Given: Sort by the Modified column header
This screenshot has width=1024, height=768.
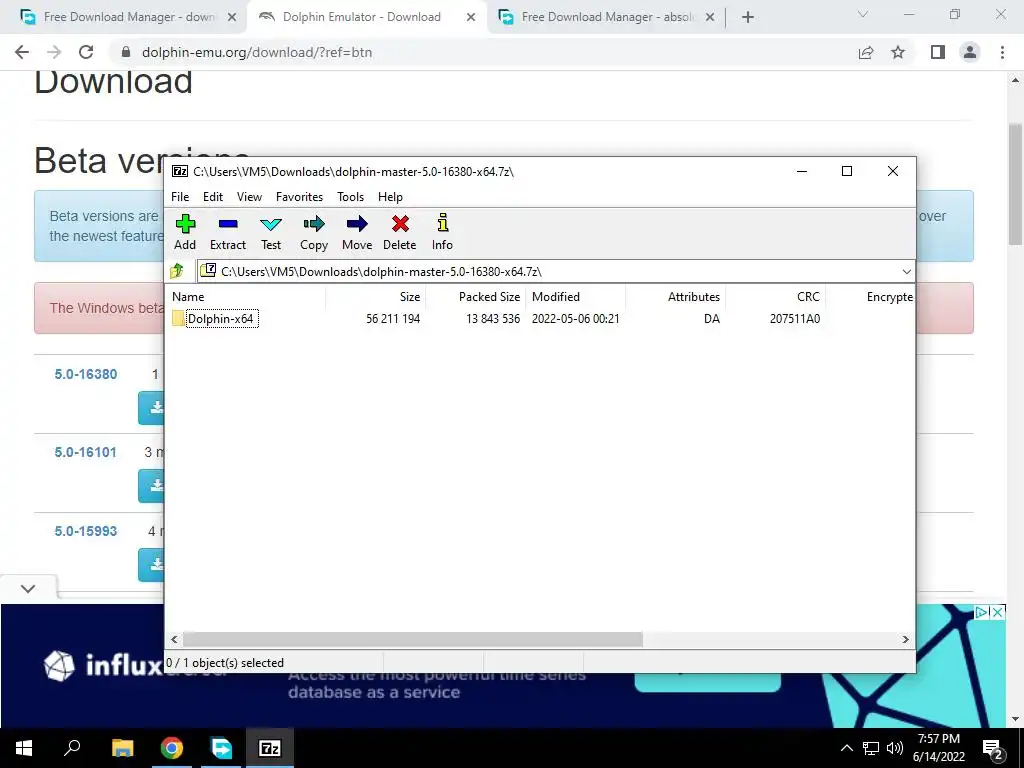Looking at the screenshot, I should click(575, 296).
